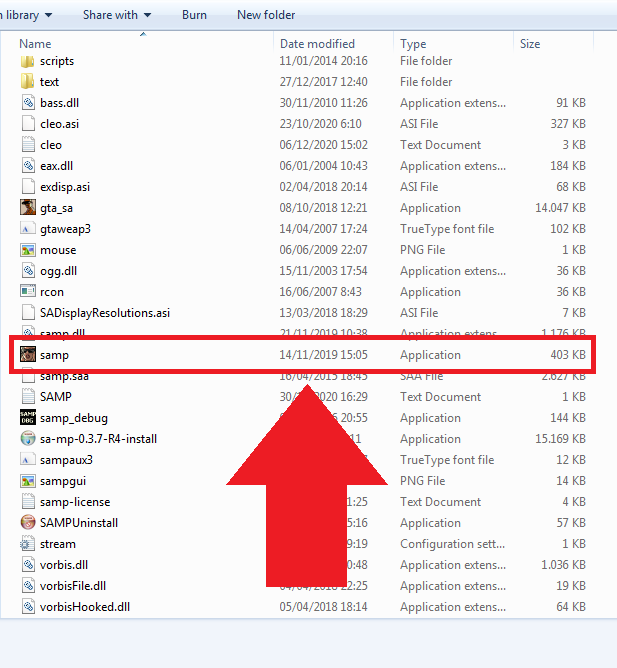Click the SADisplayResolutions.asi file icon
This screenshot has height=668, width=617.
click(28, 313)
